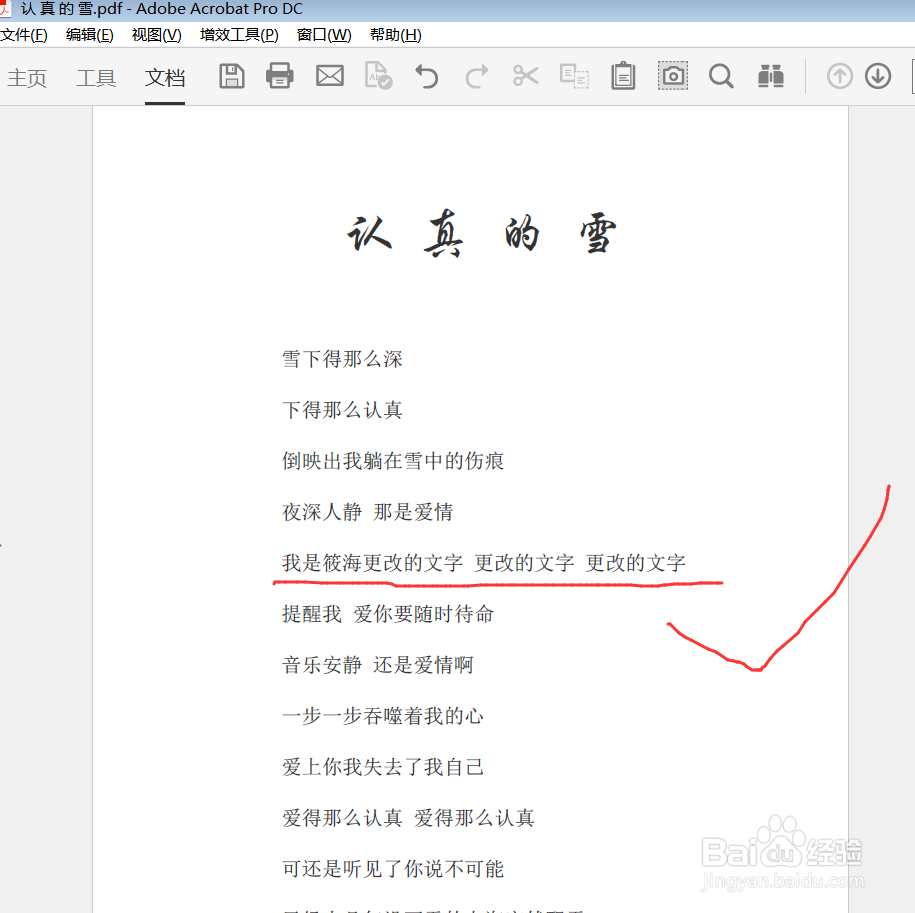Click the line 倒映出我躺在雪中的伤痕
915x913 pixels.
pos(393,461)
